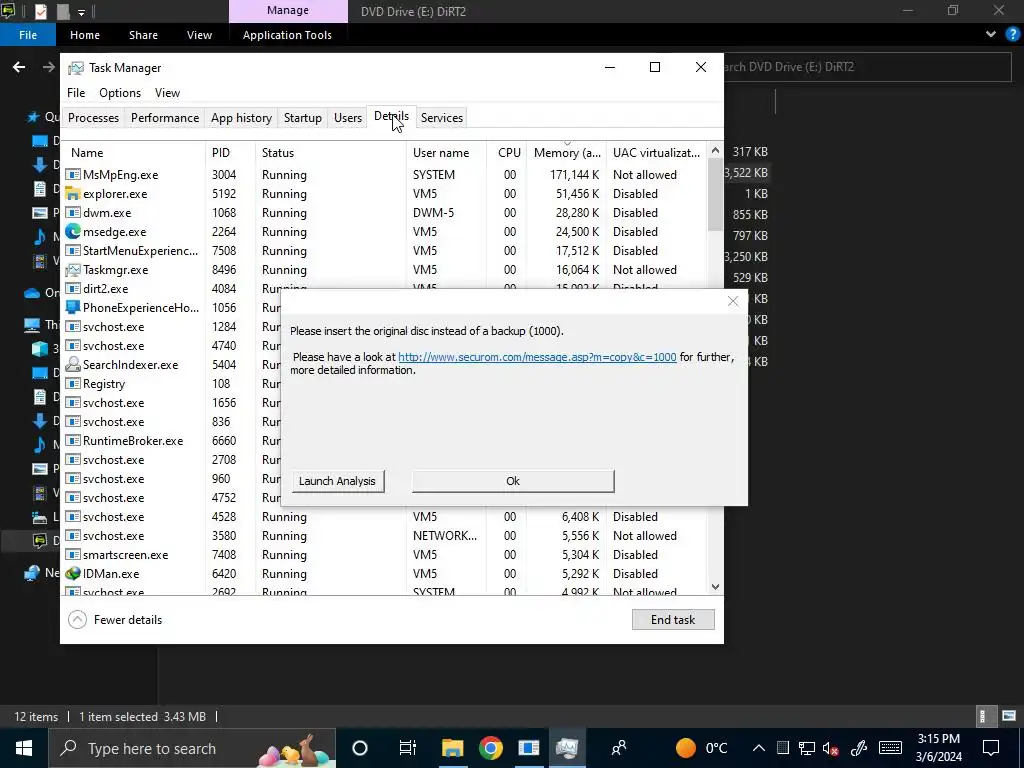The width and height of the screenshot is (1024, 768).
Task: Open the notification center icon
Action: click(991, 748)
